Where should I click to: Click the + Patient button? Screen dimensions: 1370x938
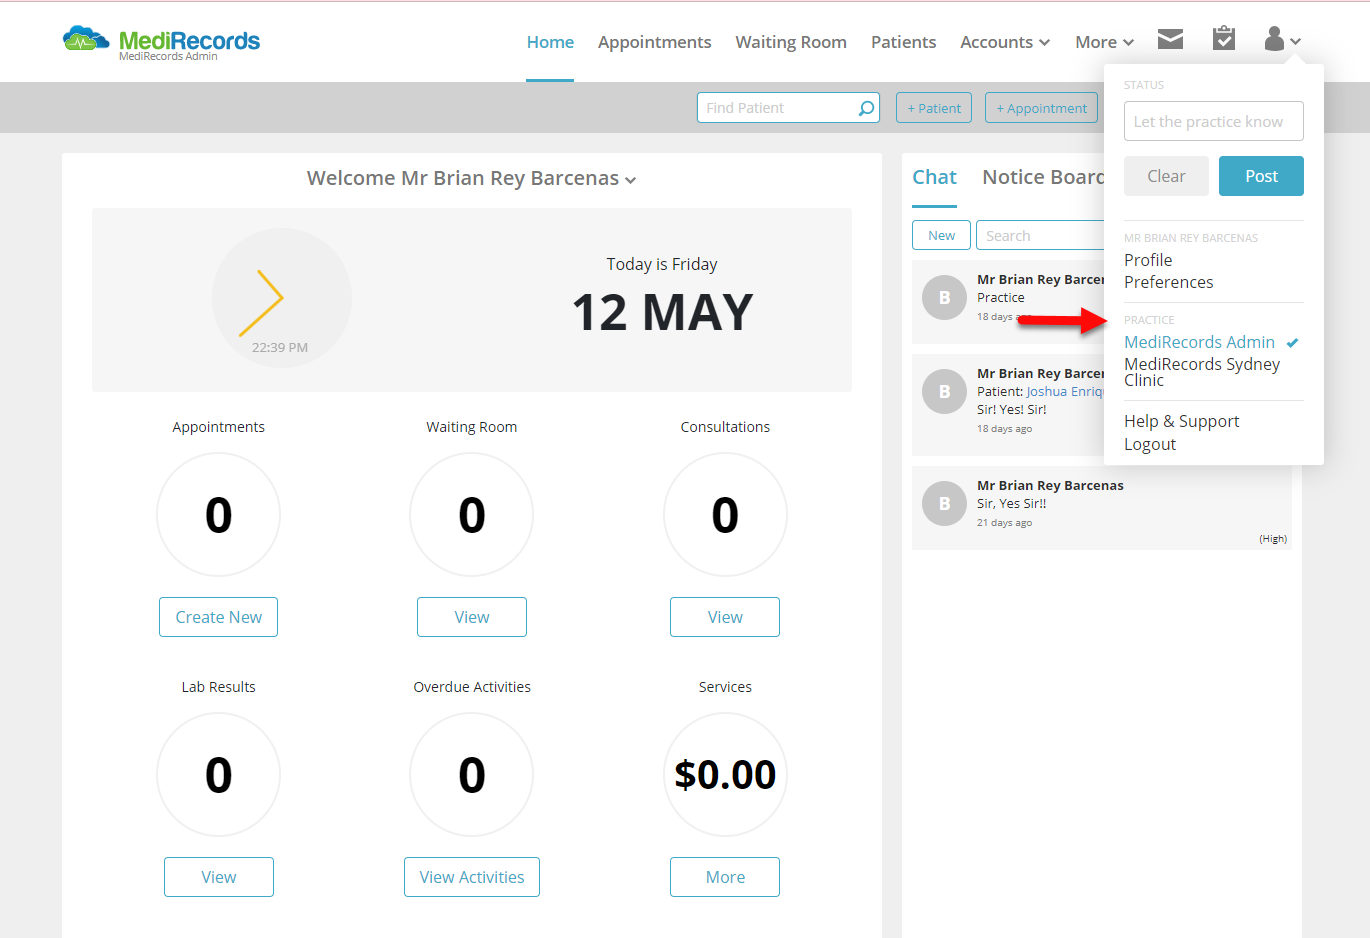point(934,108)
